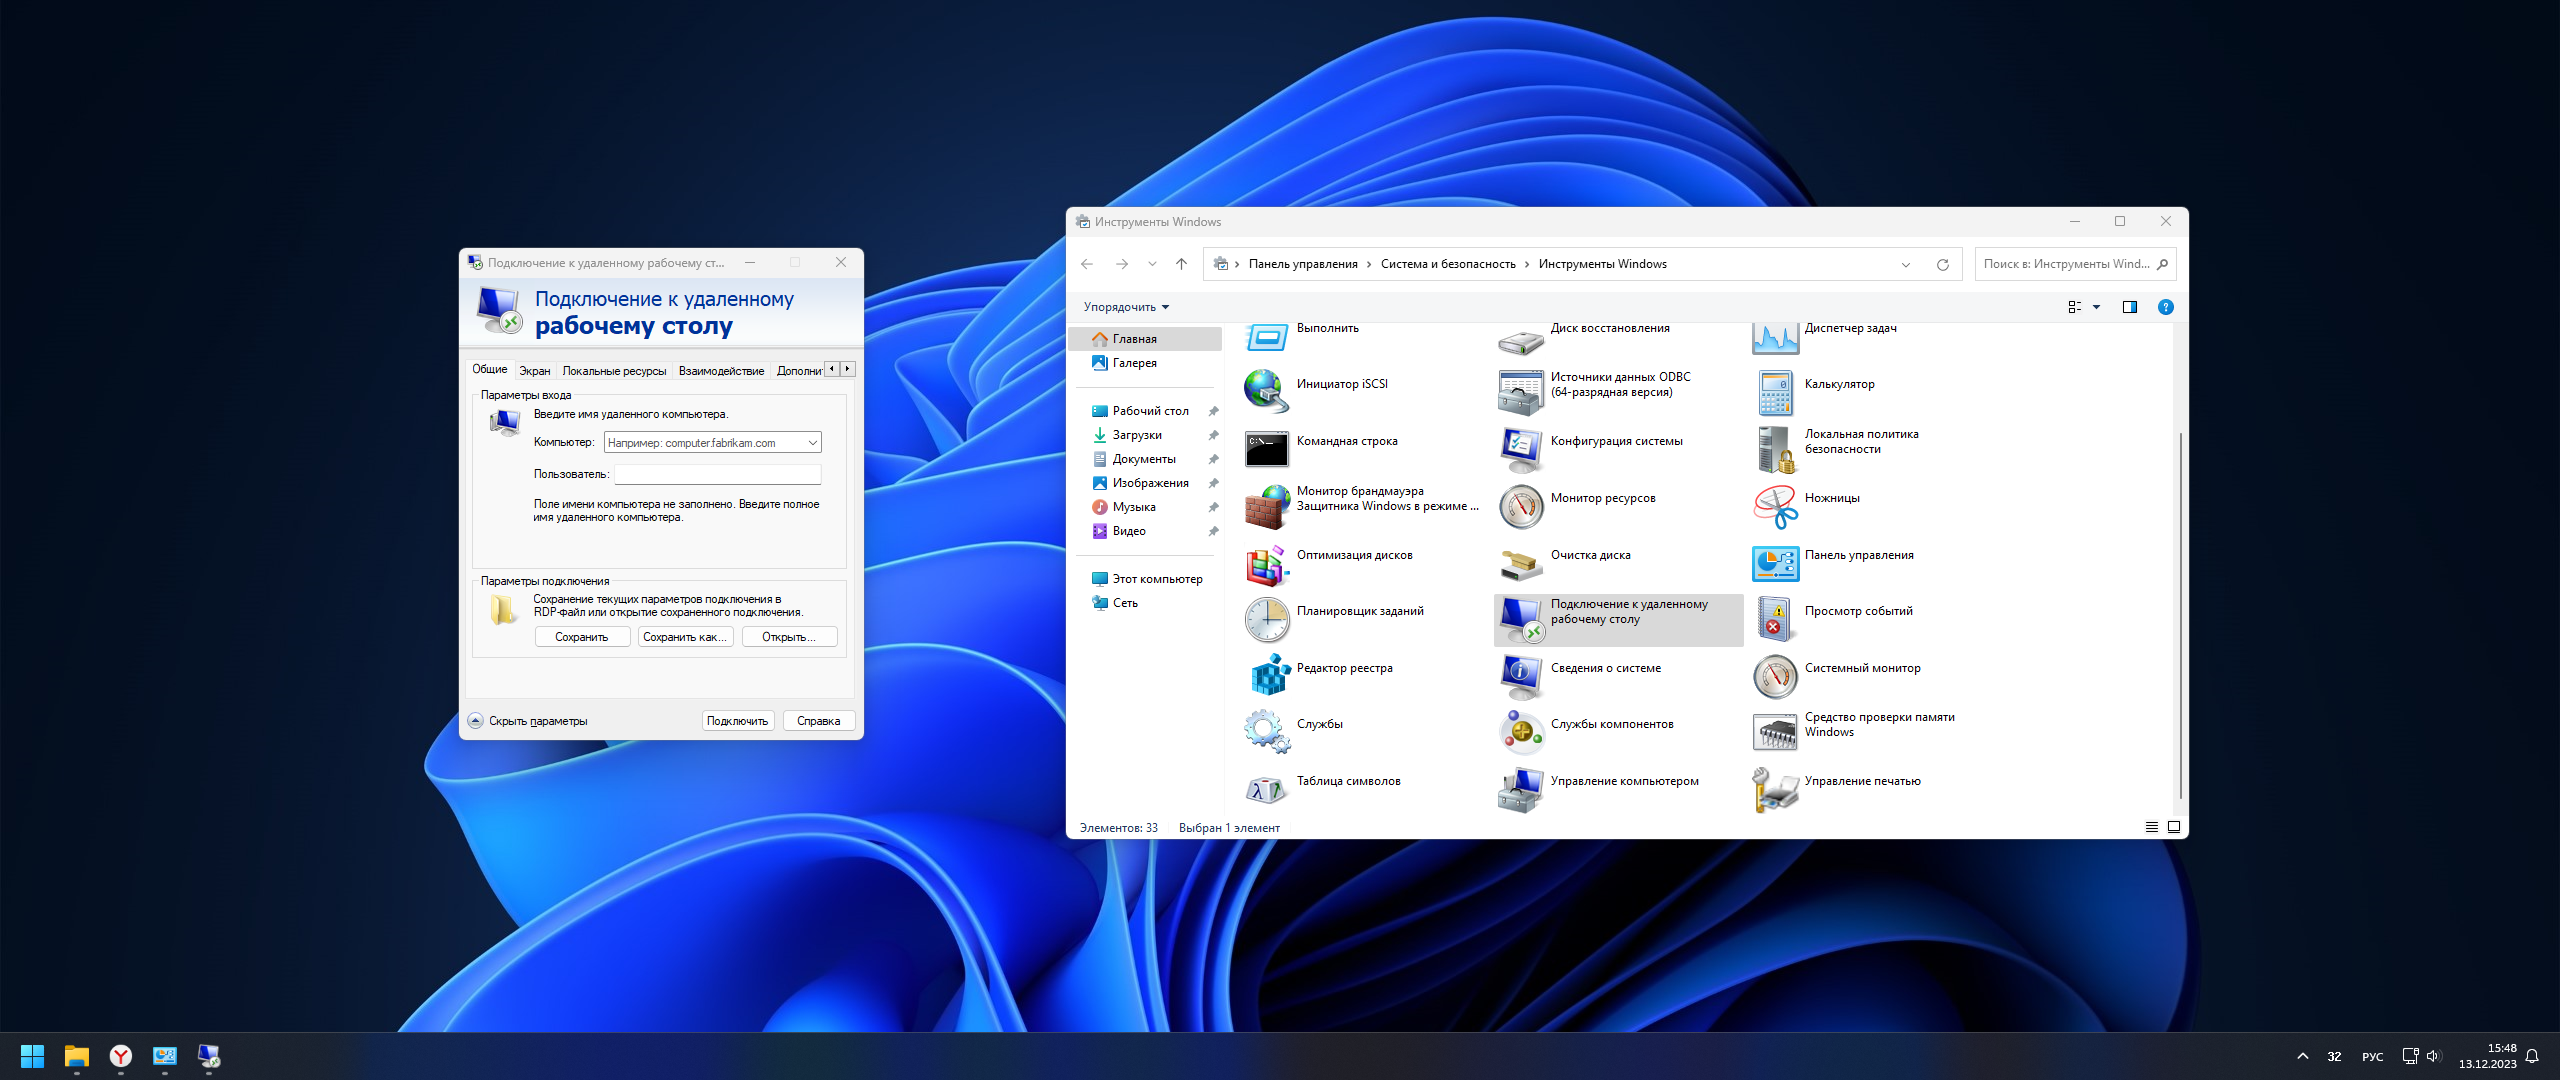Switch to the Экран tab
The width and height of the screenshot is (2560, 1080).
[x=534, y=371]
